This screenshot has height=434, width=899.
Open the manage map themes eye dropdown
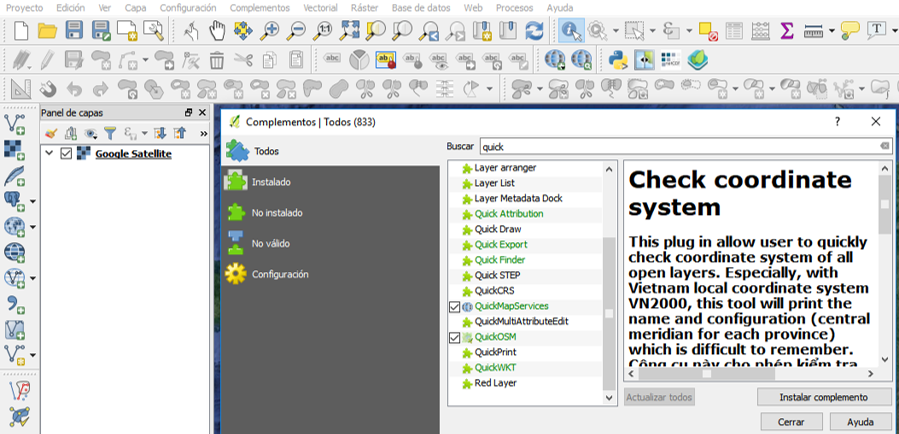[91, 133]
